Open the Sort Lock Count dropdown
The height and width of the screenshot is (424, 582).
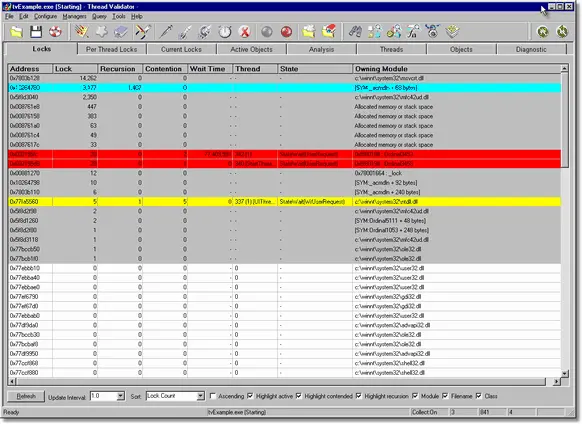click(x=200, y=396)
